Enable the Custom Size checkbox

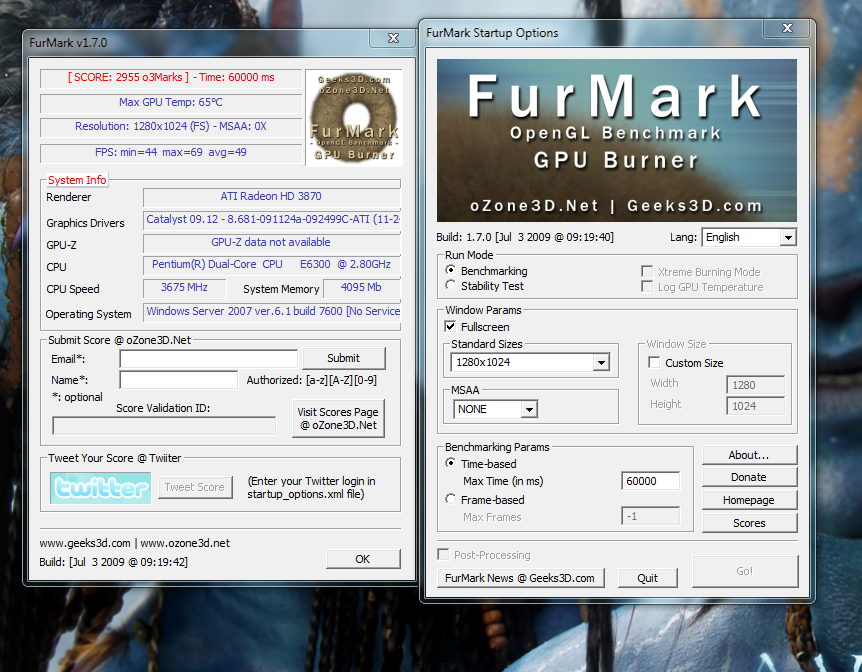pyautogui.click(x=654, y=362)
